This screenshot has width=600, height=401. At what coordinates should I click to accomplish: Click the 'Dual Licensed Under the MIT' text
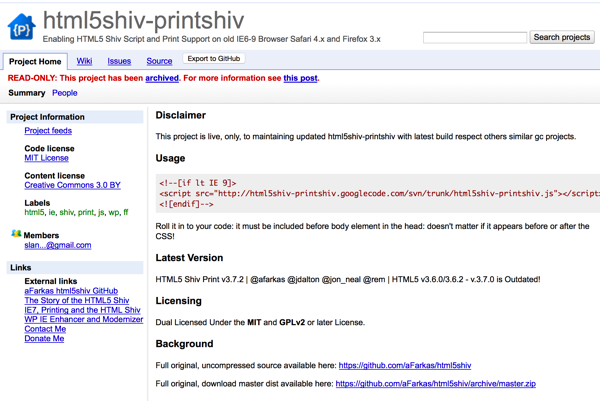208,323
